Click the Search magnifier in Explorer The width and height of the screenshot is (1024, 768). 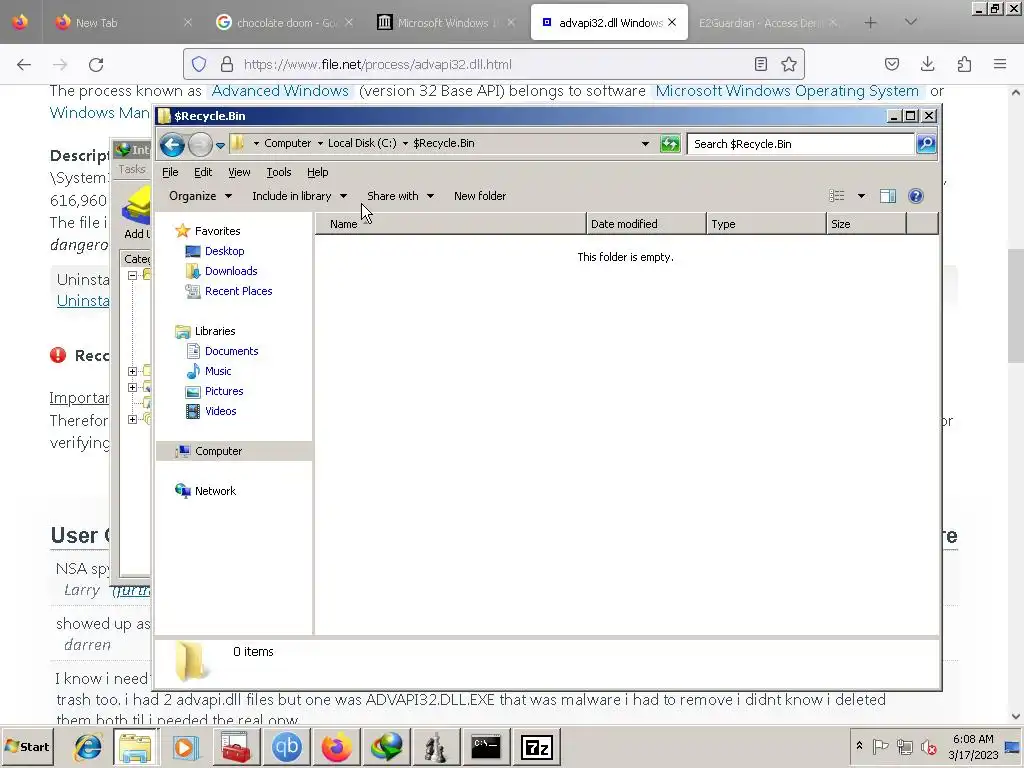926,144
